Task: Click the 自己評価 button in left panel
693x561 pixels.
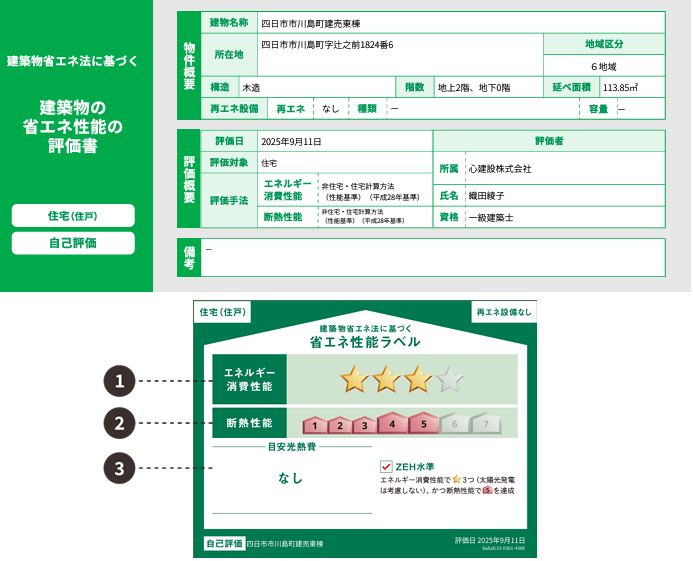Action: [73, 243]
